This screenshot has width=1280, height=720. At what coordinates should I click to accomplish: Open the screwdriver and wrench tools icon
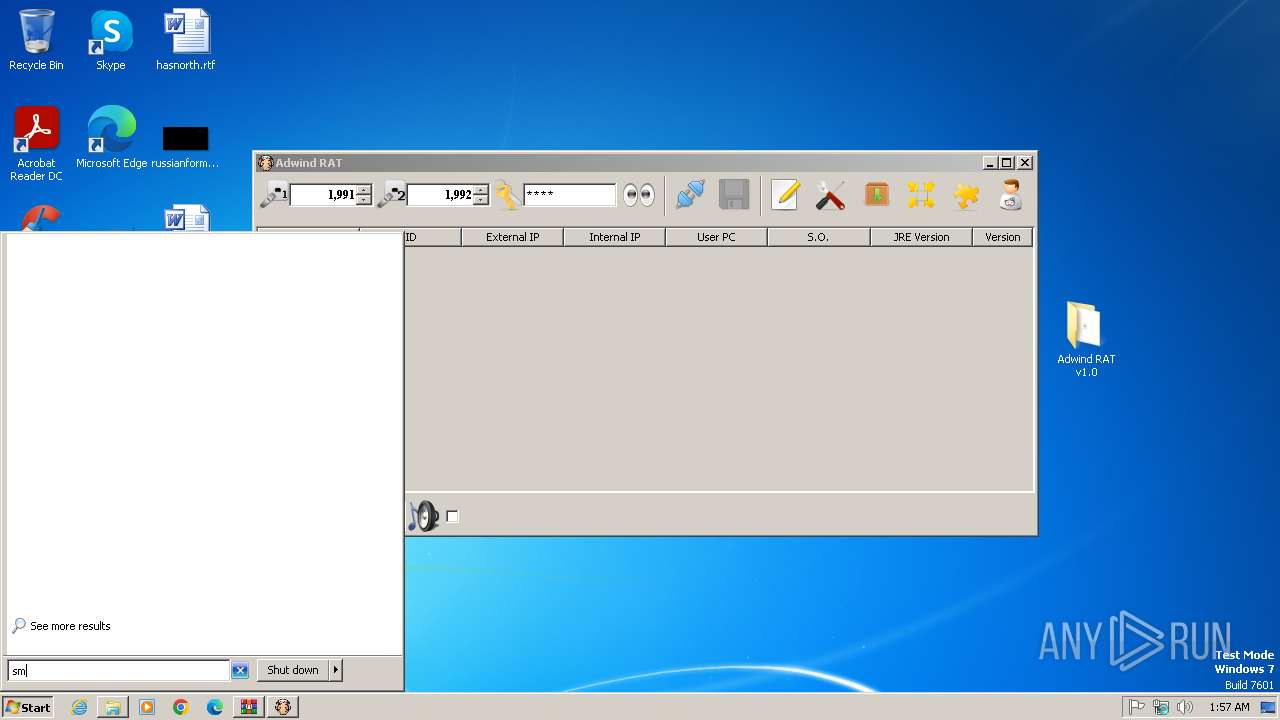tap(830, 195)
